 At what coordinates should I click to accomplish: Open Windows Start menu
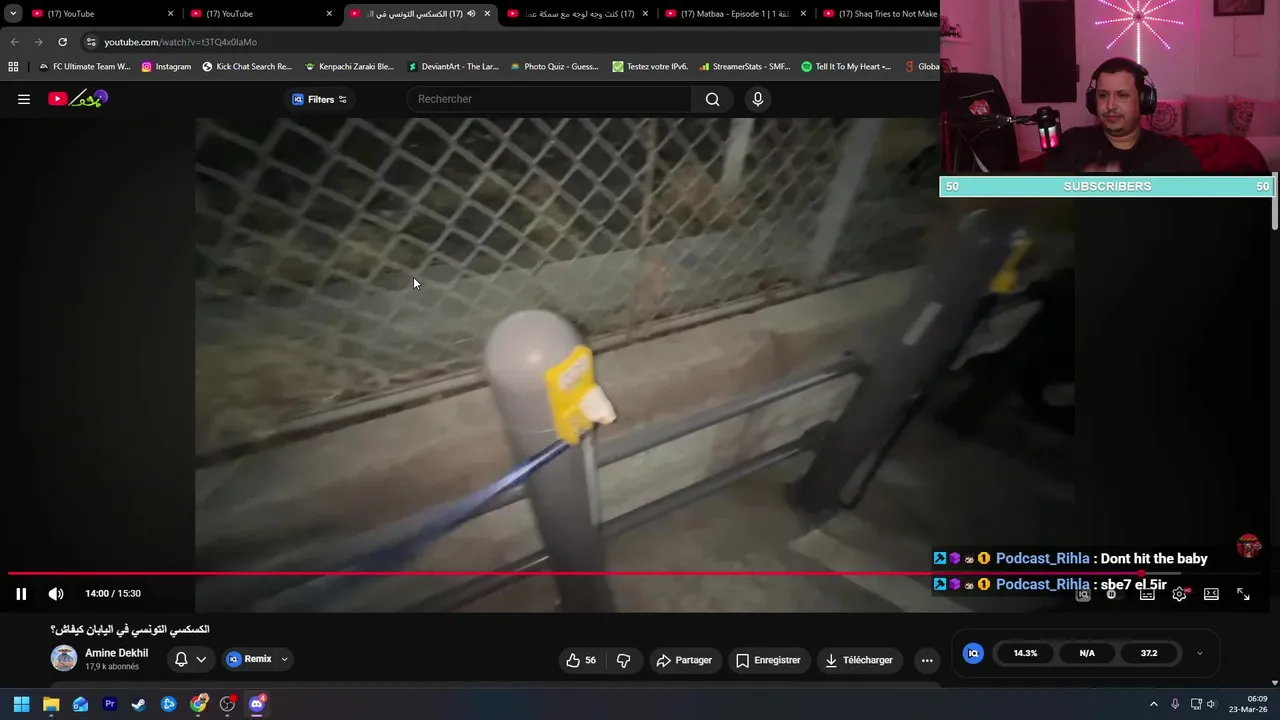21,704
